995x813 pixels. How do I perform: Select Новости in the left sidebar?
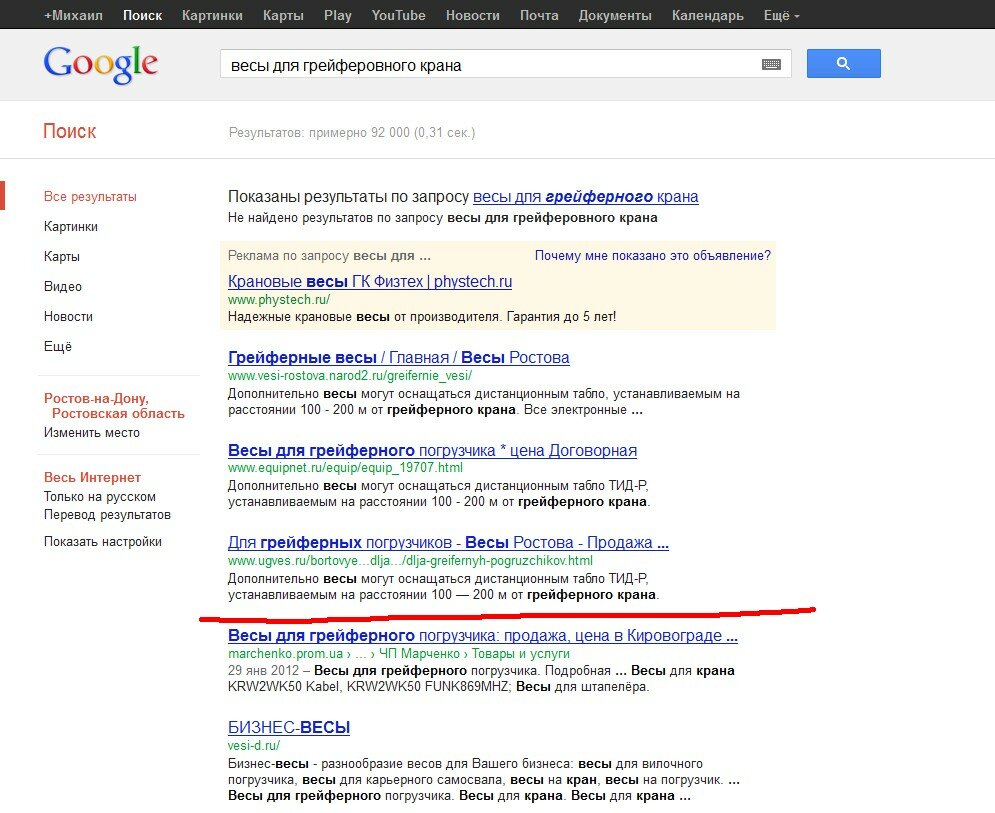68,316
